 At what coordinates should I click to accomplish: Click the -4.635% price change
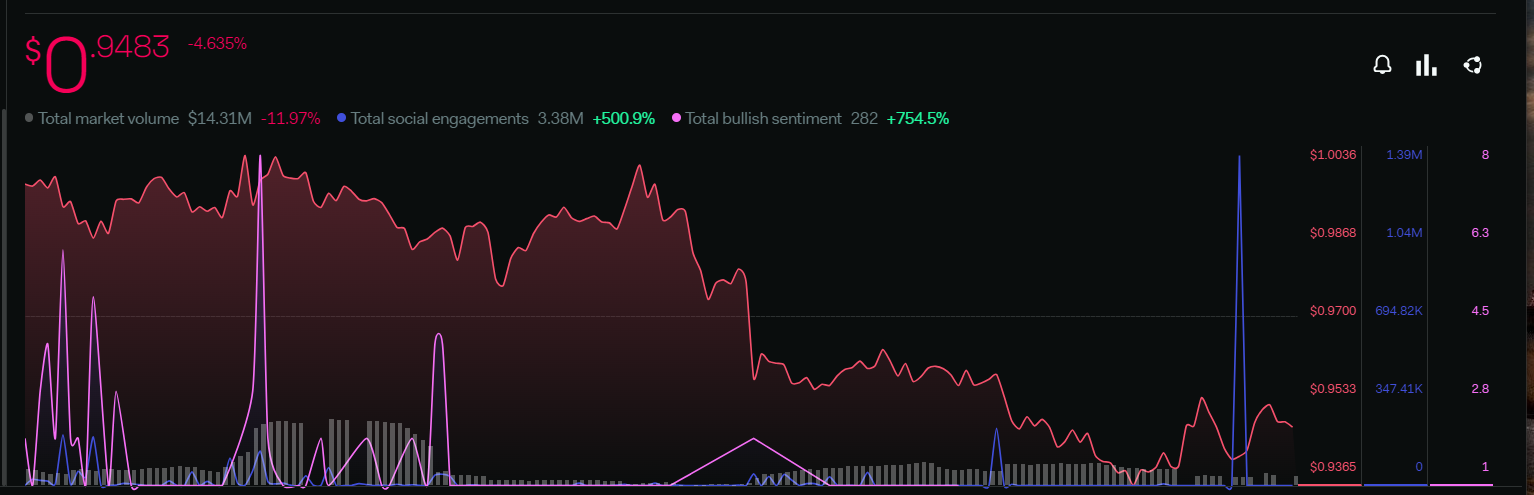[217, 44]
